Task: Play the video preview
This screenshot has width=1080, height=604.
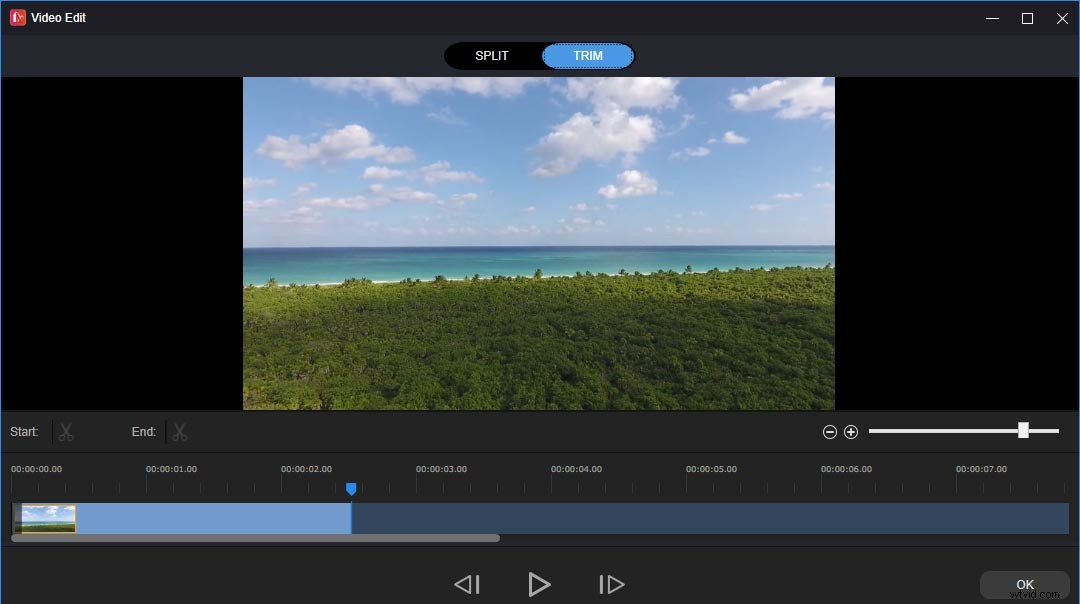Action: coord(539,584)
